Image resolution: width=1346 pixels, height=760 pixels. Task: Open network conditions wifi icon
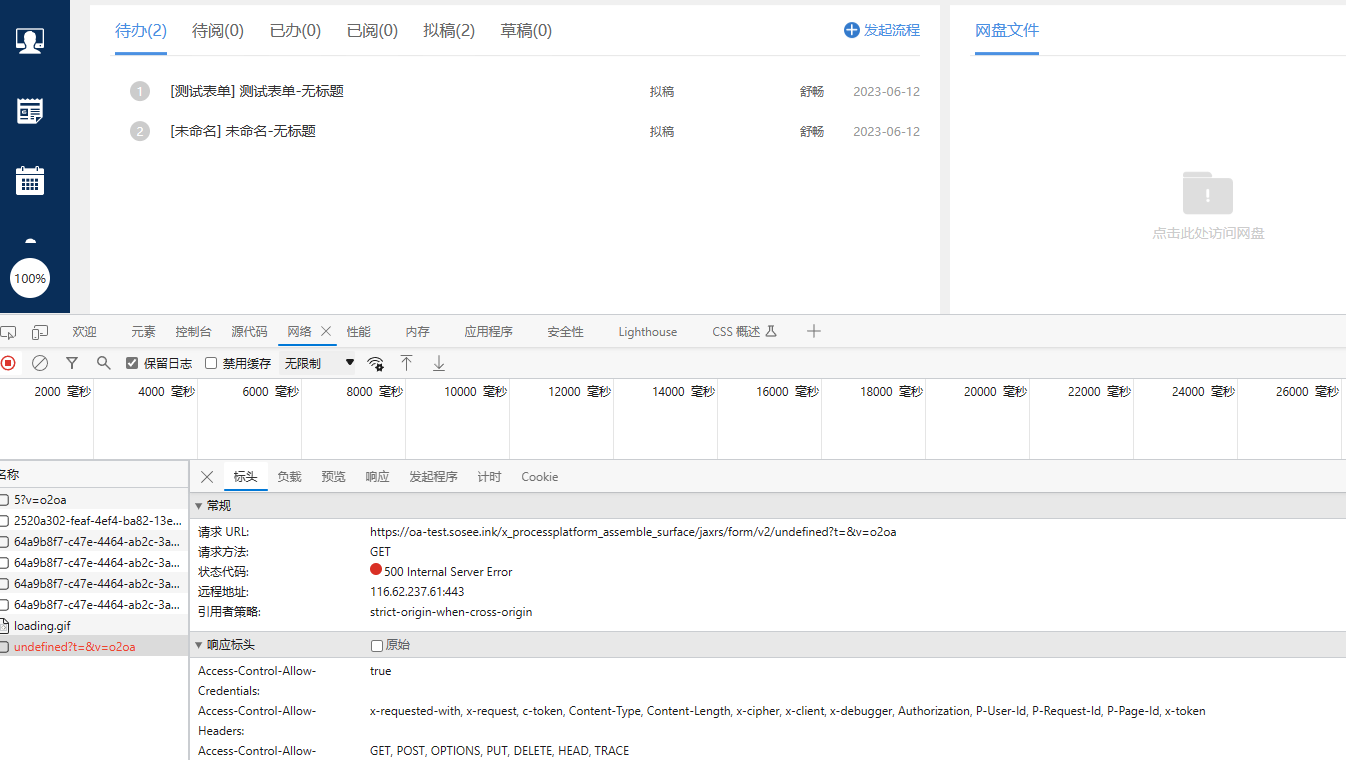click(x=376, y=363)
